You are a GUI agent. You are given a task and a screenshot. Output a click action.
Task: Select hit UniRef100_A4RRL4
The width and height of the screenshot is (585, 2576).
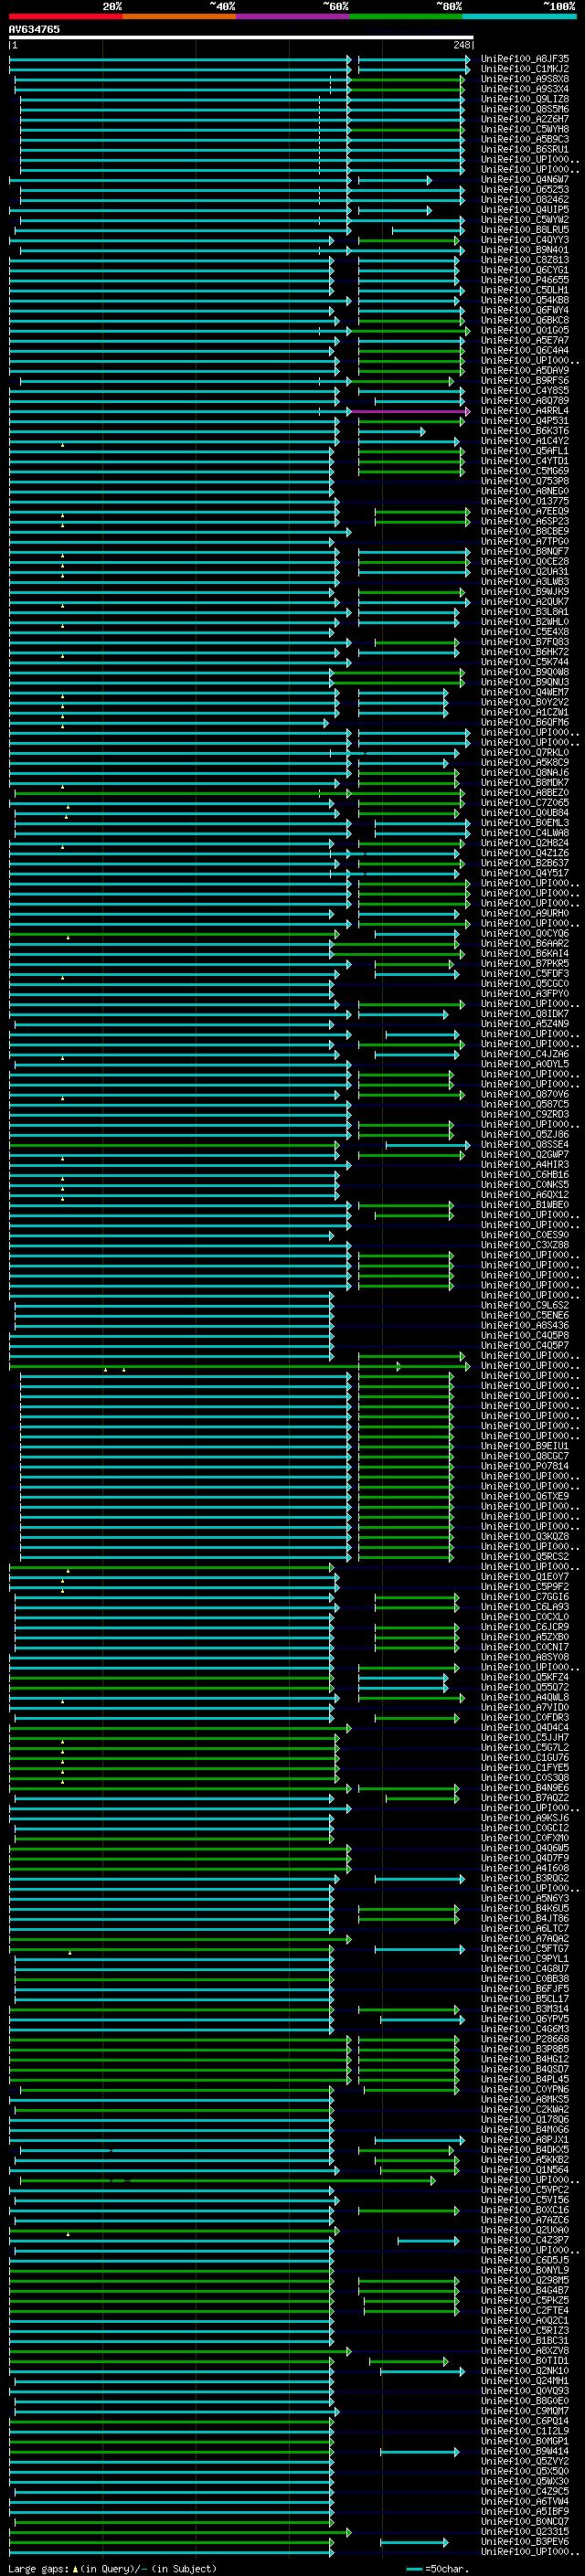click(525, 411)
